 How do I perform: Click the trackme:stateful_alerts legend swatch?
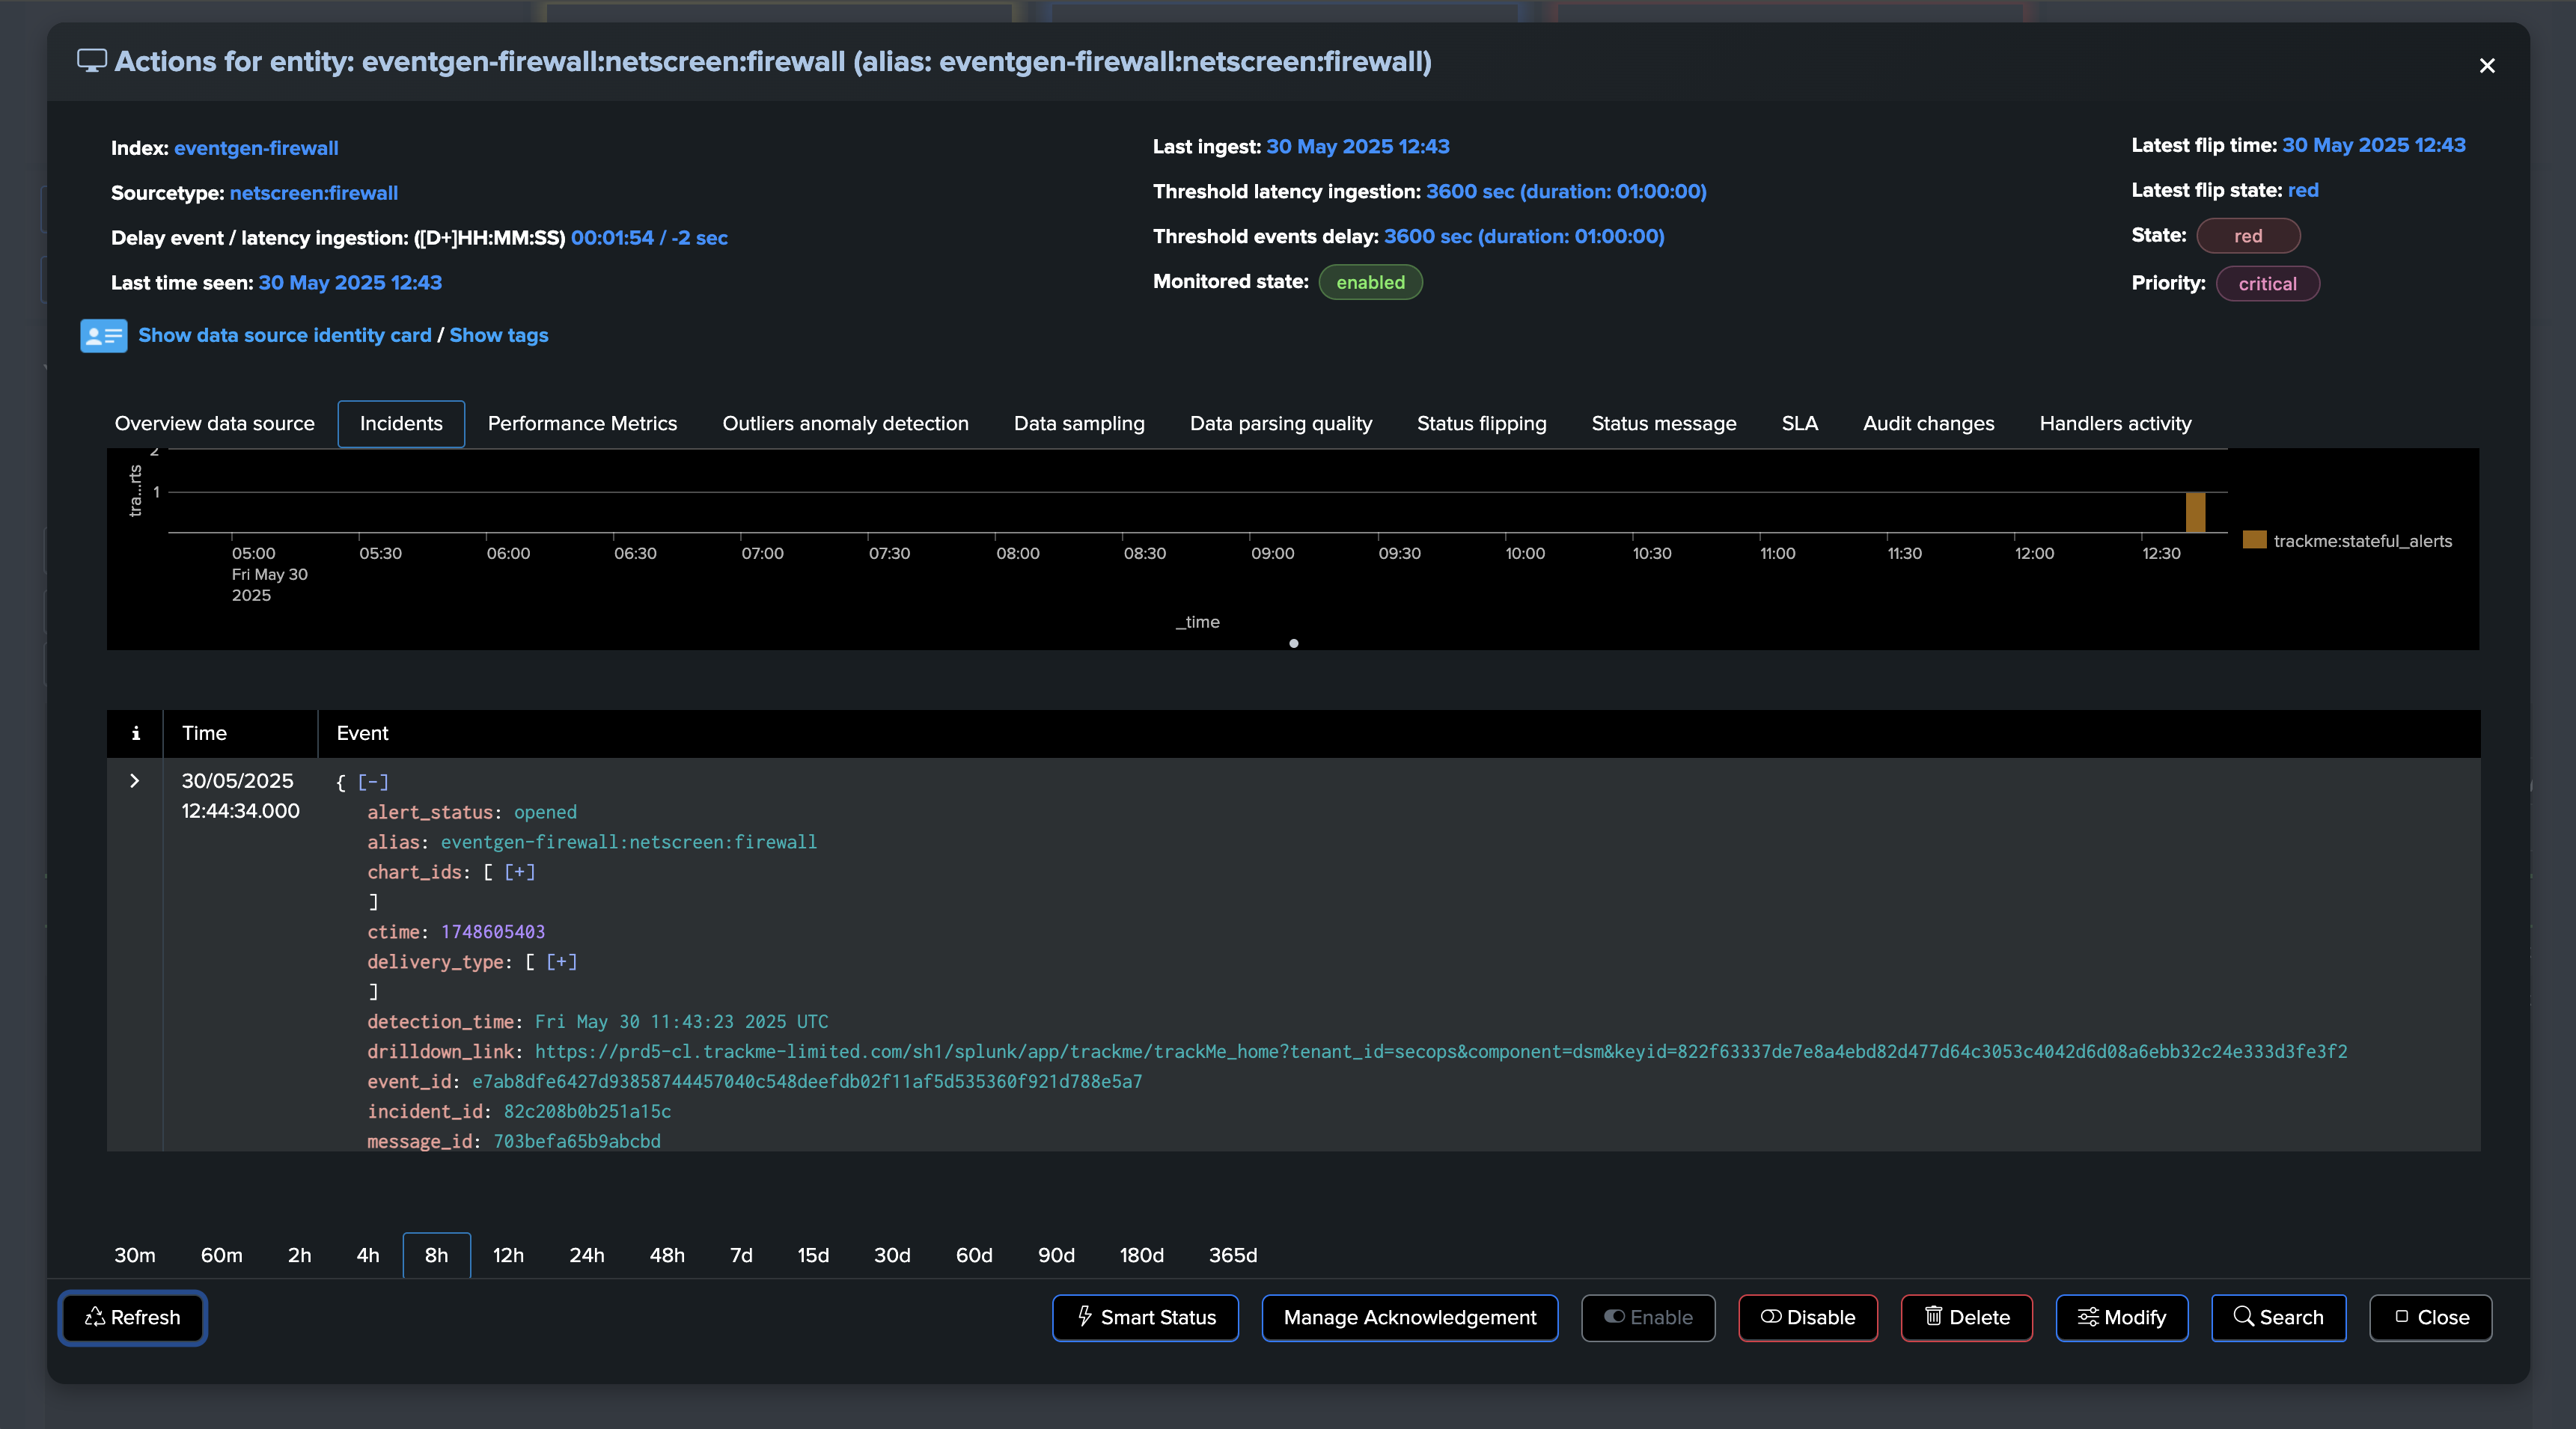2254,540
